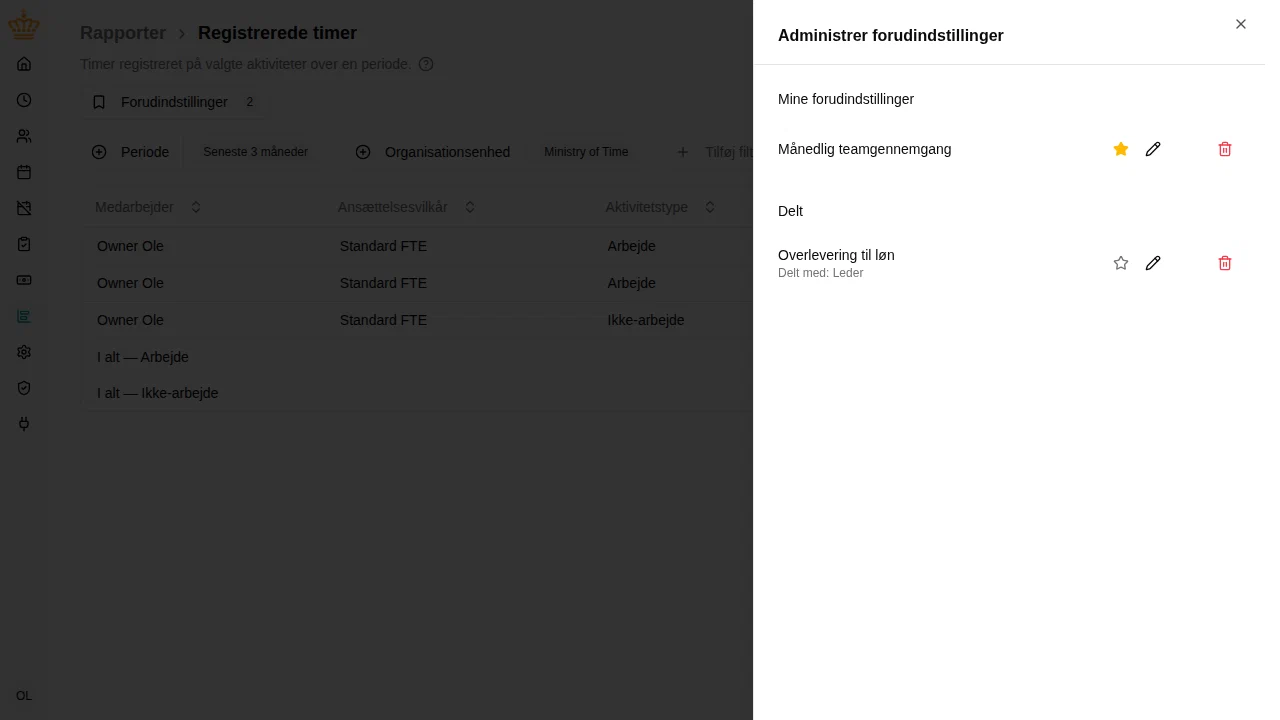The image size is (1280, 720).
Task: Open the Seneste 3 måneder period value
Action: (256, 152)
